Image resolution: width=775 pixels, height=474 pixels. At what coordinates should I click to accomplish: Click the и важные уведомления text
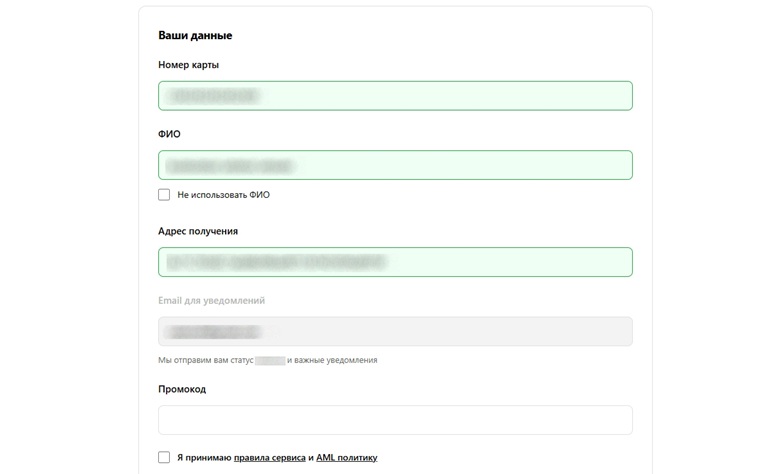pyautogui.click(x=332, y=360)
